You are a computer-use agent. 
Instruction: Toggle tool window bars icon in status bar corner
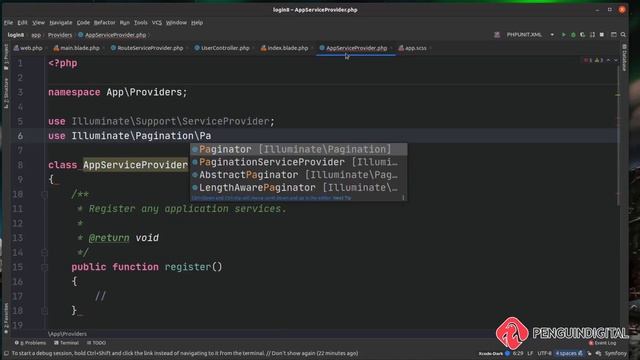(6, 353)
